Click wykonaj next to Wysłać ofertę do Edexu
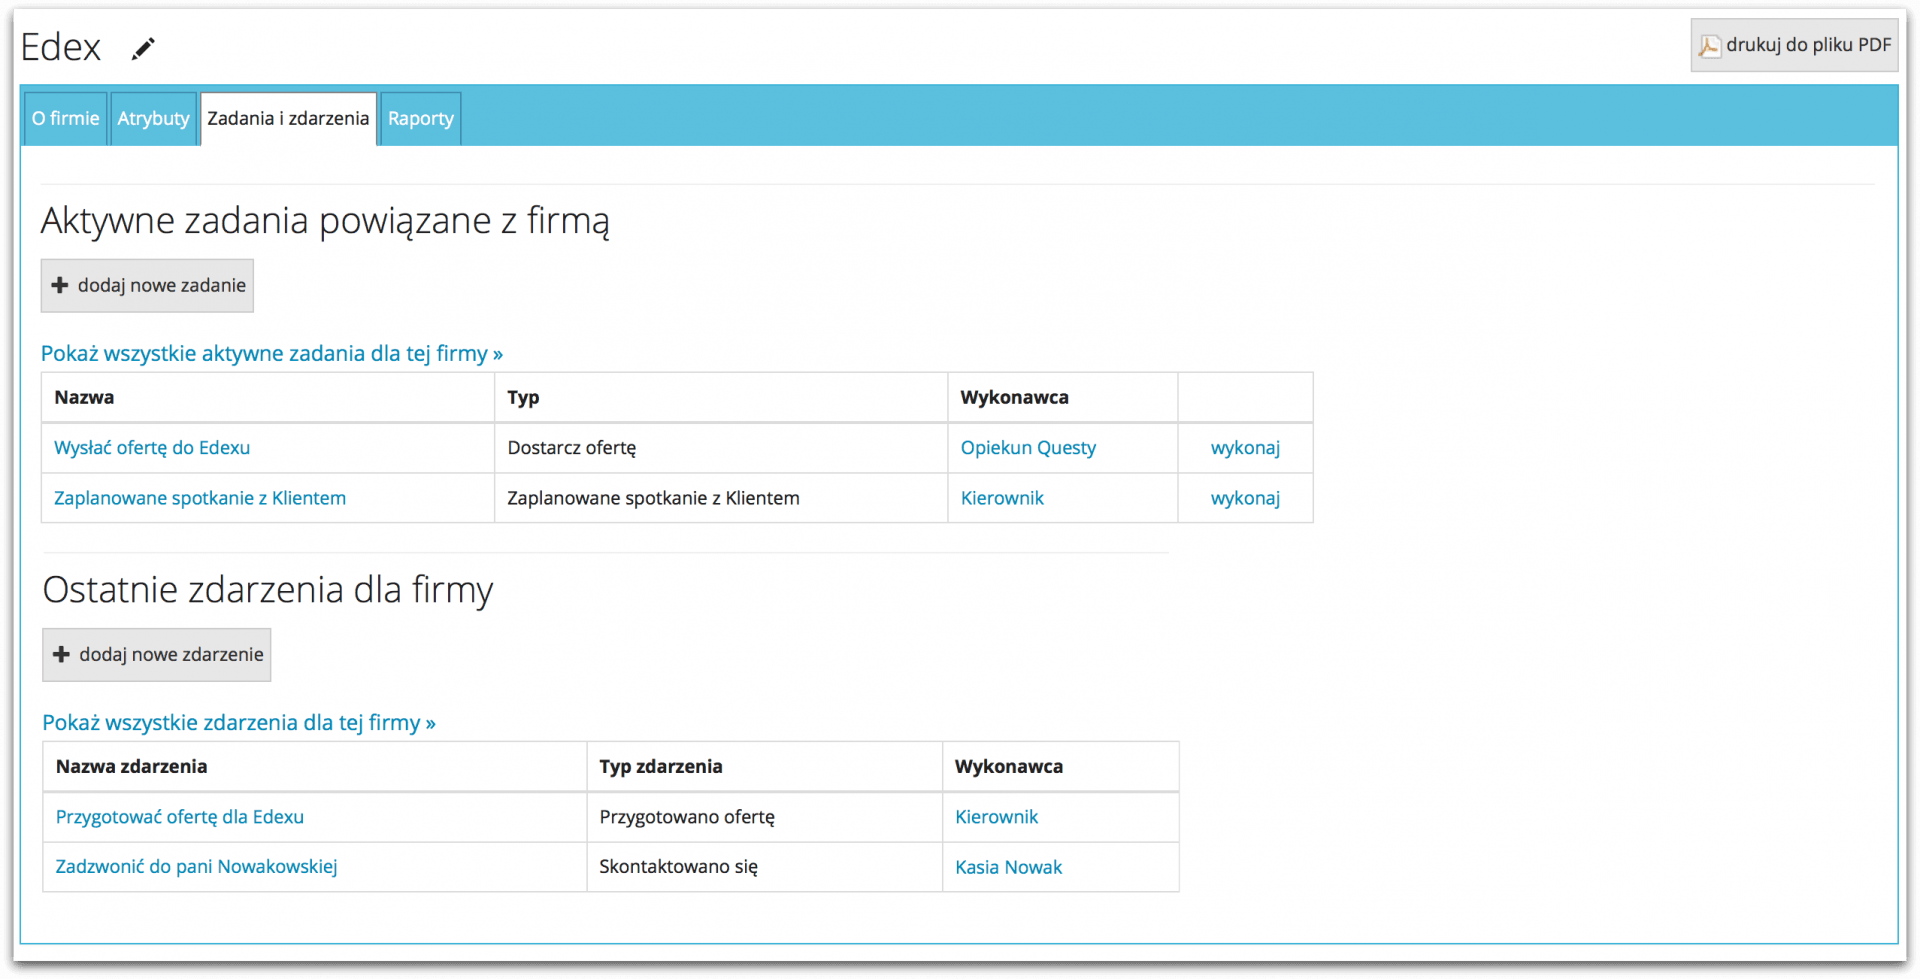The image size is (1920, 979). click(x=1244, y=447)
